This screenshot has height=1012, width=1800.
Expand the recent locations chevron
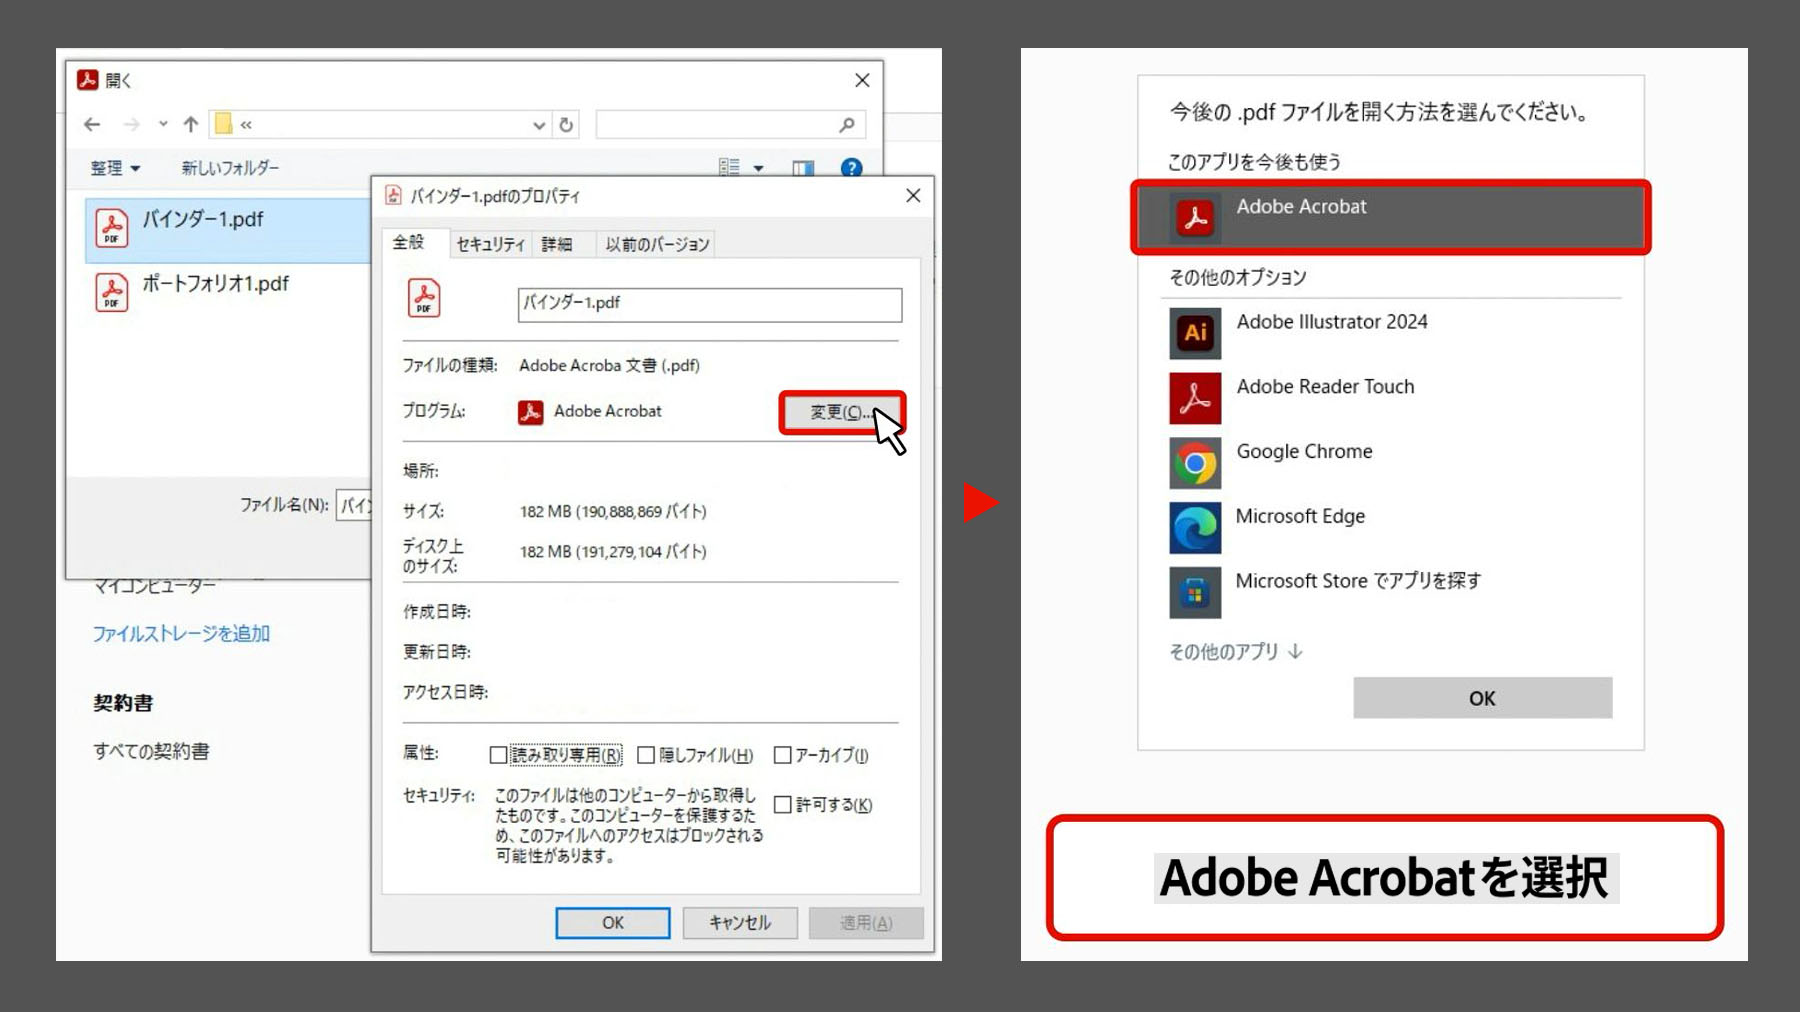coord(163,124)
